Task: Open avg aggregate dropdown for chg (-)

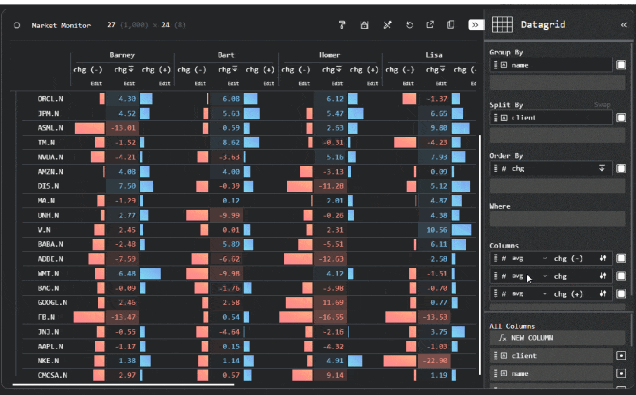Action: pos(529,258)
